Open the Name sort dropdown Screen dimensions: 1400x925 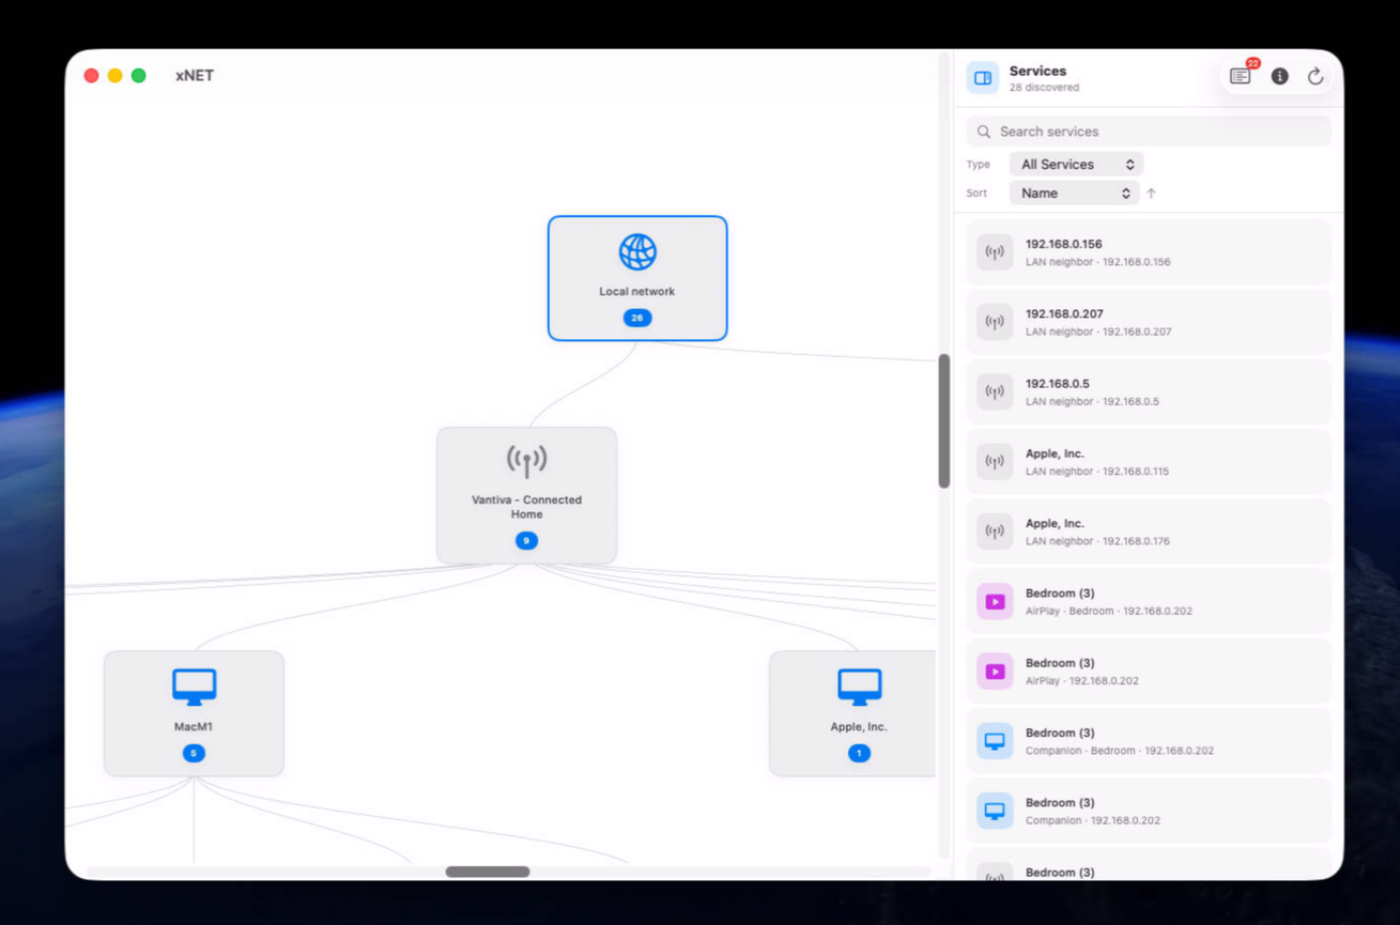tap(1074, 193)
